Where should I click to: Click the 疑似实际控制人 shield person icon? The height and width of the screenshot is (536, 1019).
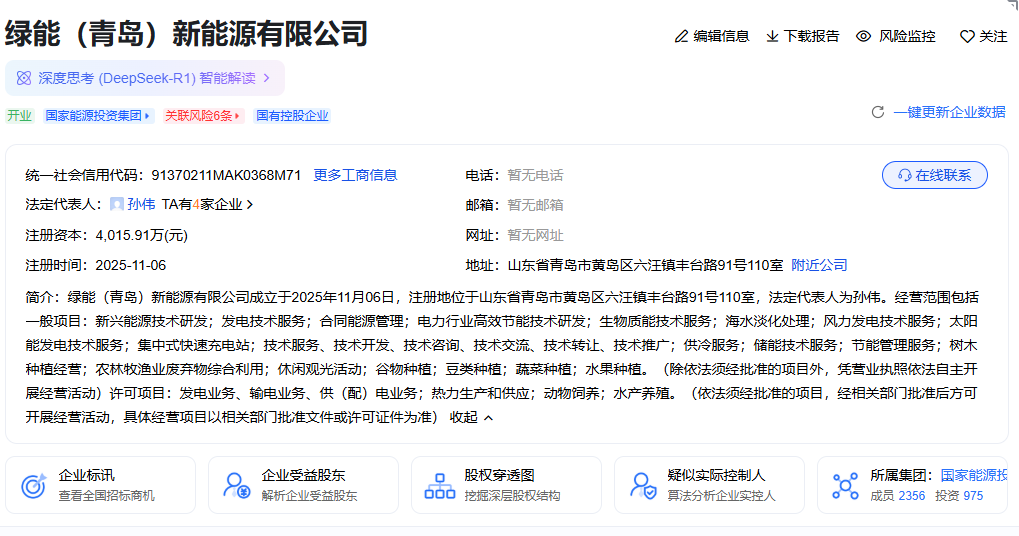coord(643,485)
